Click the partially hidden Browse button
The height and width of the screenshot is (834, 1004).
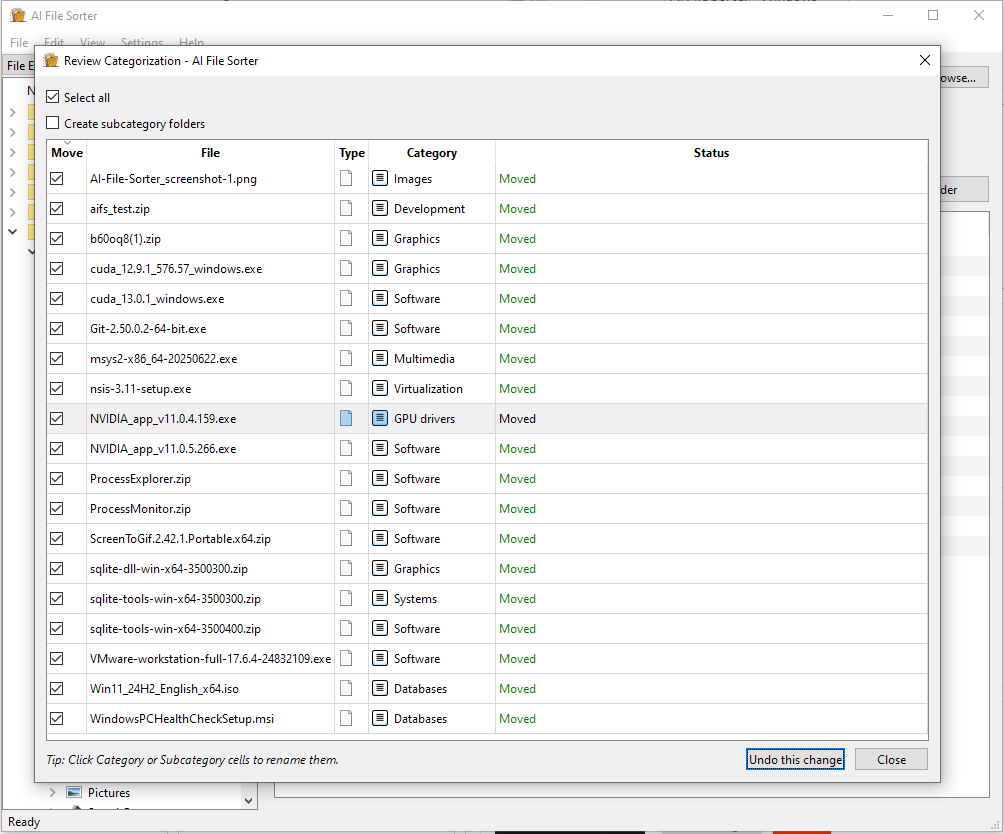964,78
